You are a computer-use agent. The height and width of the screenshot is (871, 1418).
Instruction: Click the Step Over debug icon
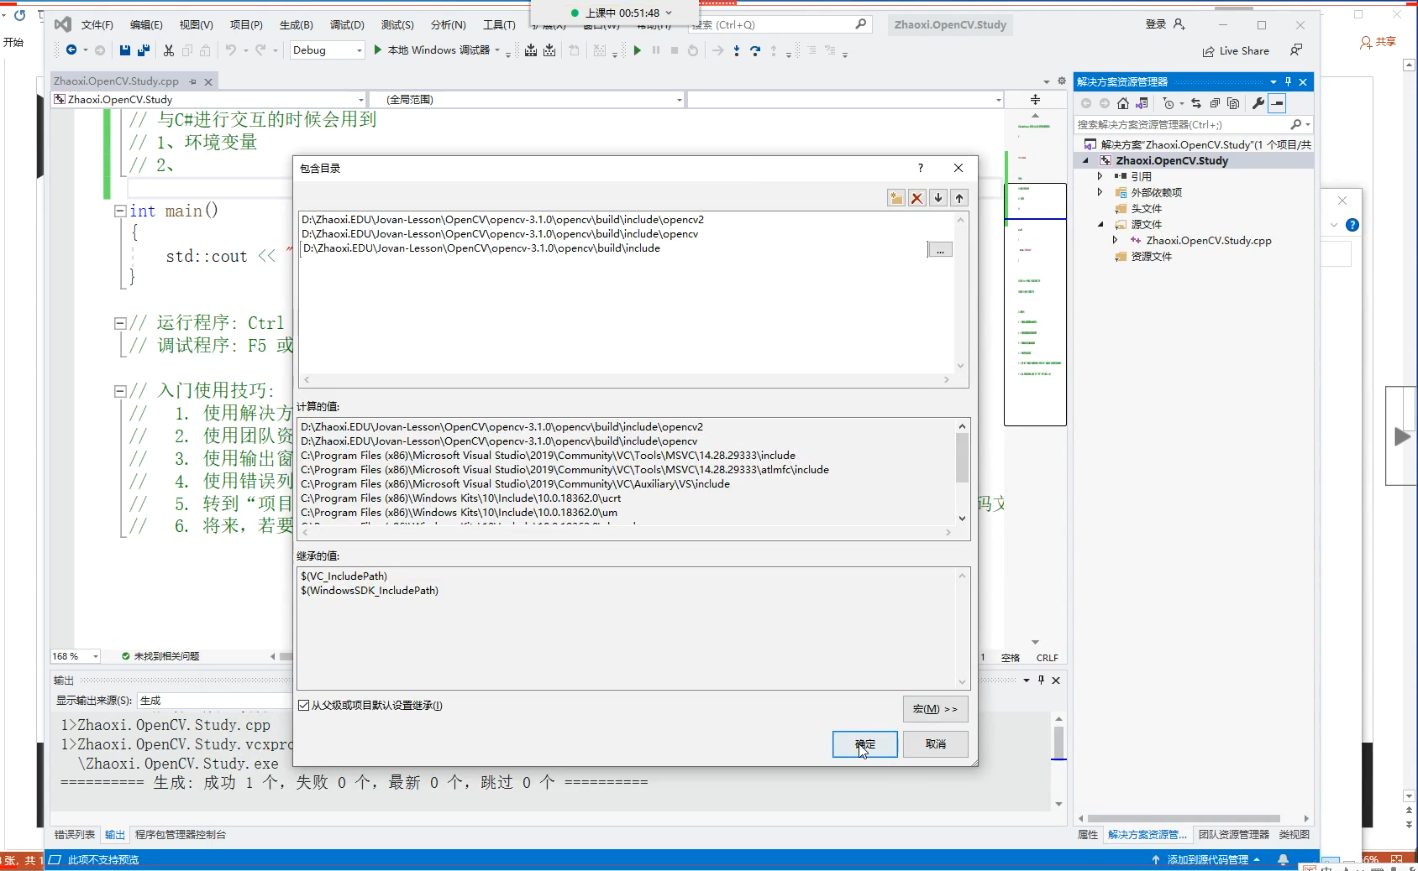point(755,50)
